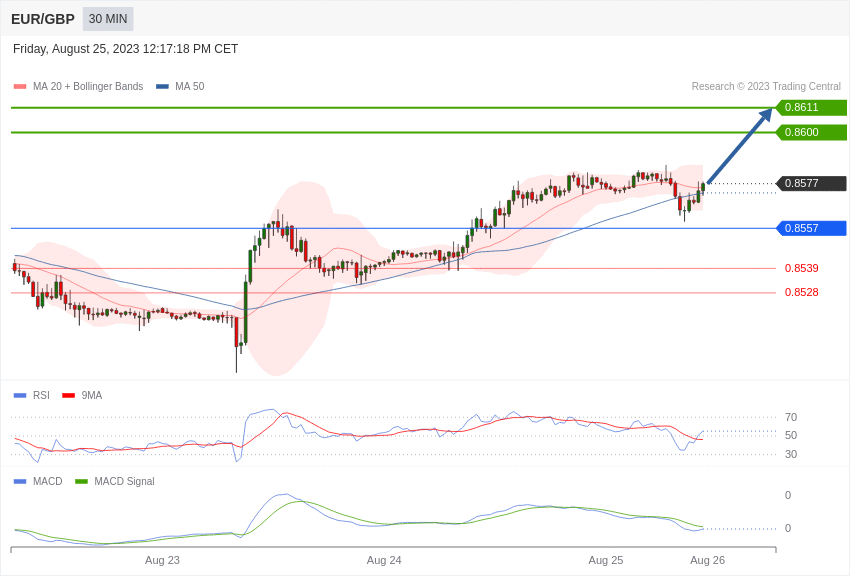Click the black 0.8577 current price tag
This screenshot has width=850, height=576.
coord(811,183)
